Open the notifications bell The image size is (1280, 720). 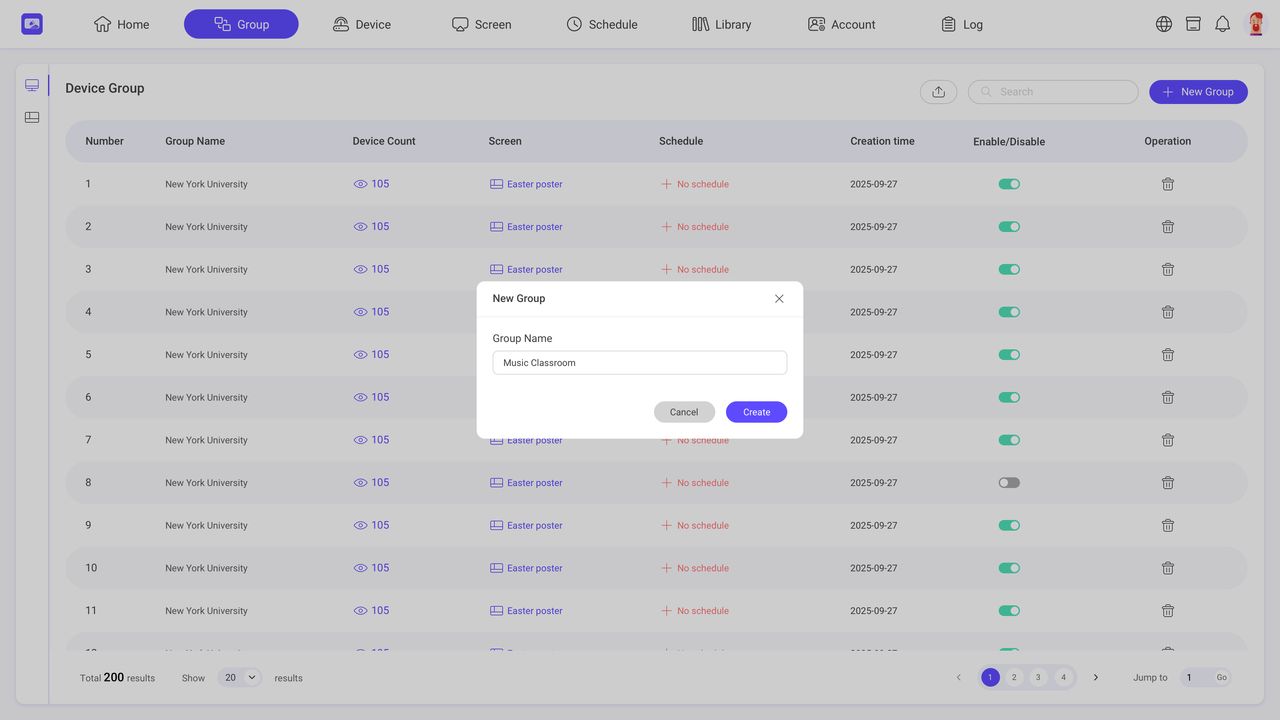click(1222, 24)
